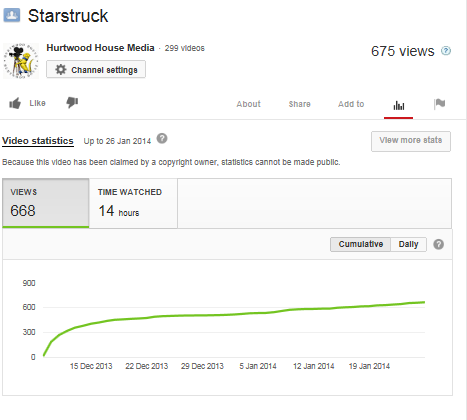The height and width of the screenshot is (420, 467).
Task: Click the report flag icon
Action: pos(440,104)
